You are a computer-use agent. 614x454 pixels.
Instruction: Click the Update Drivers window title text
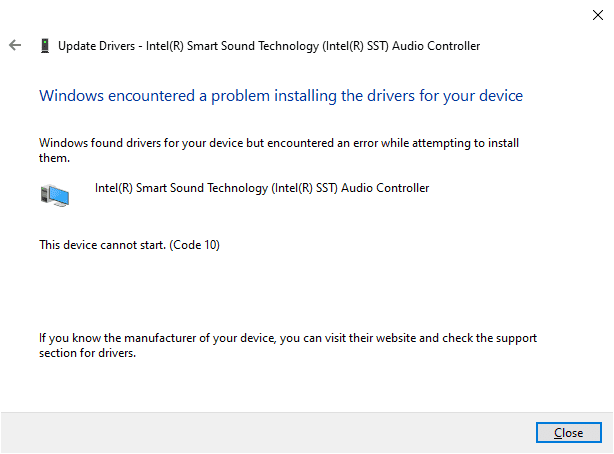point(268,46)
